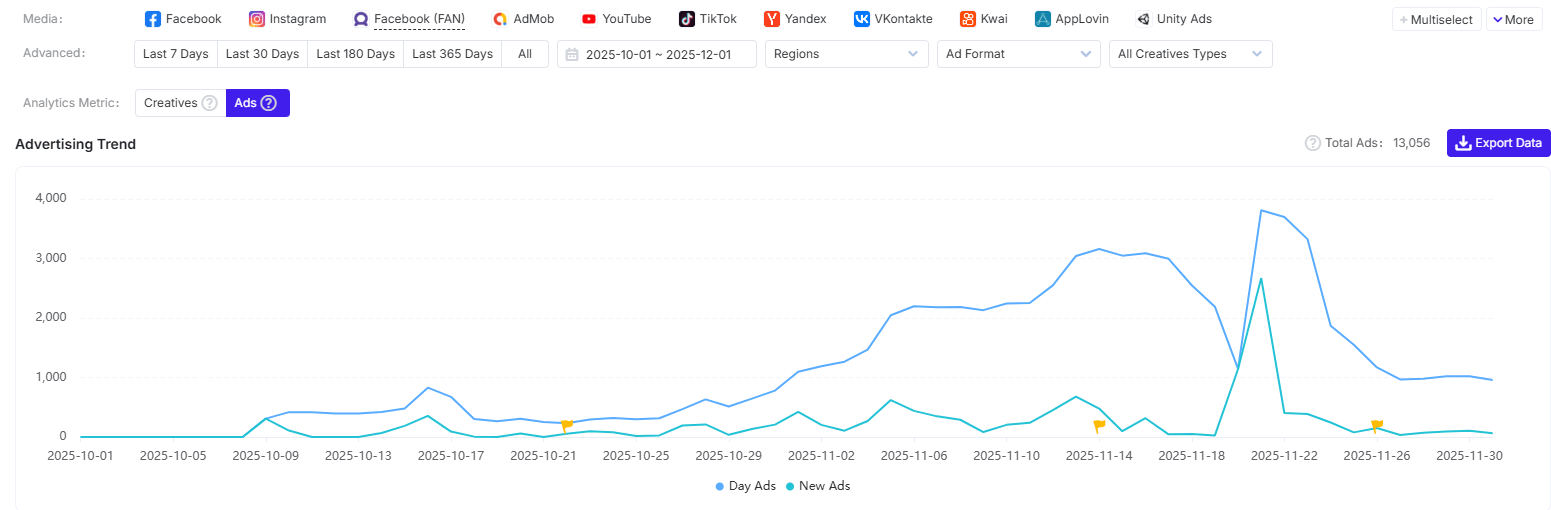This screenshot has height=510, width=1551.
Task: Click the Facebook media icon
Action: (153, 19)
